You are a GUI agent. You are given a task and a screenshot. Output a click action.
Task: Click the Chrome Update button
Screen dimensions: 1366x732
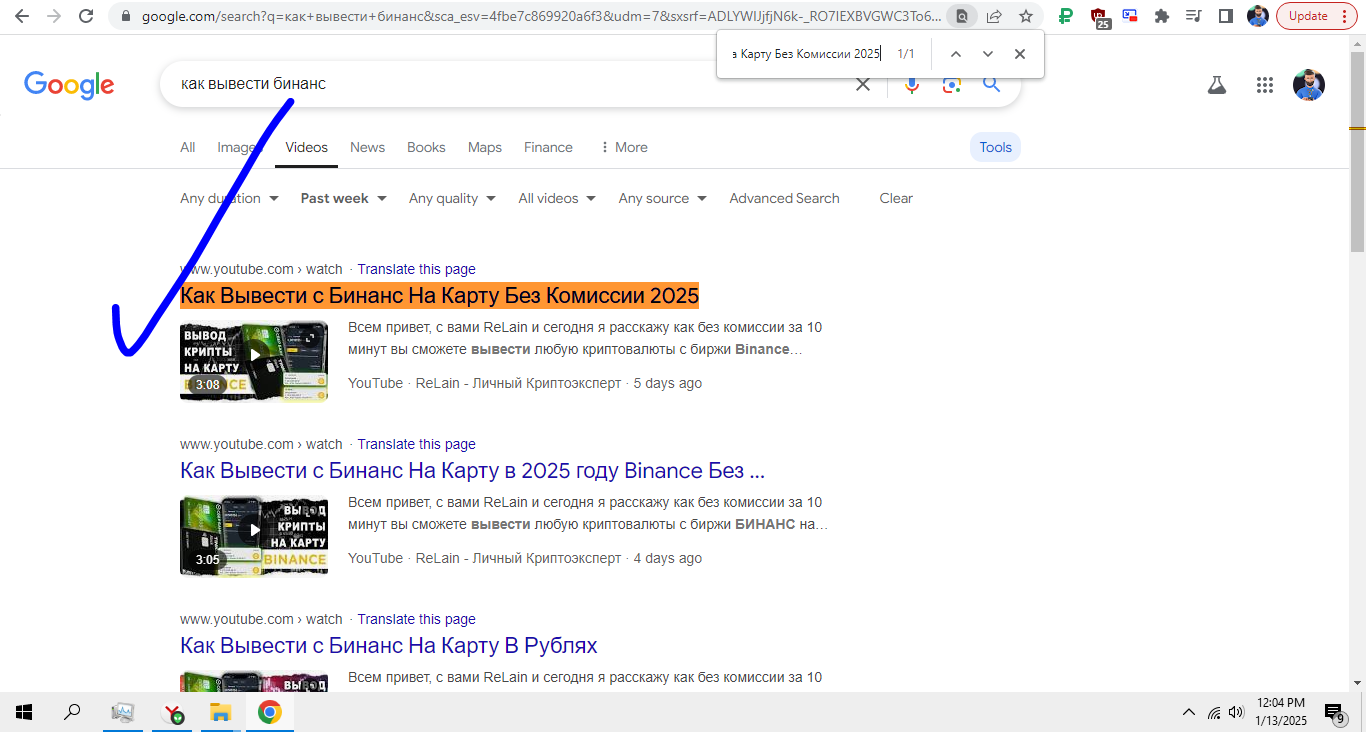coord(1317,16)
